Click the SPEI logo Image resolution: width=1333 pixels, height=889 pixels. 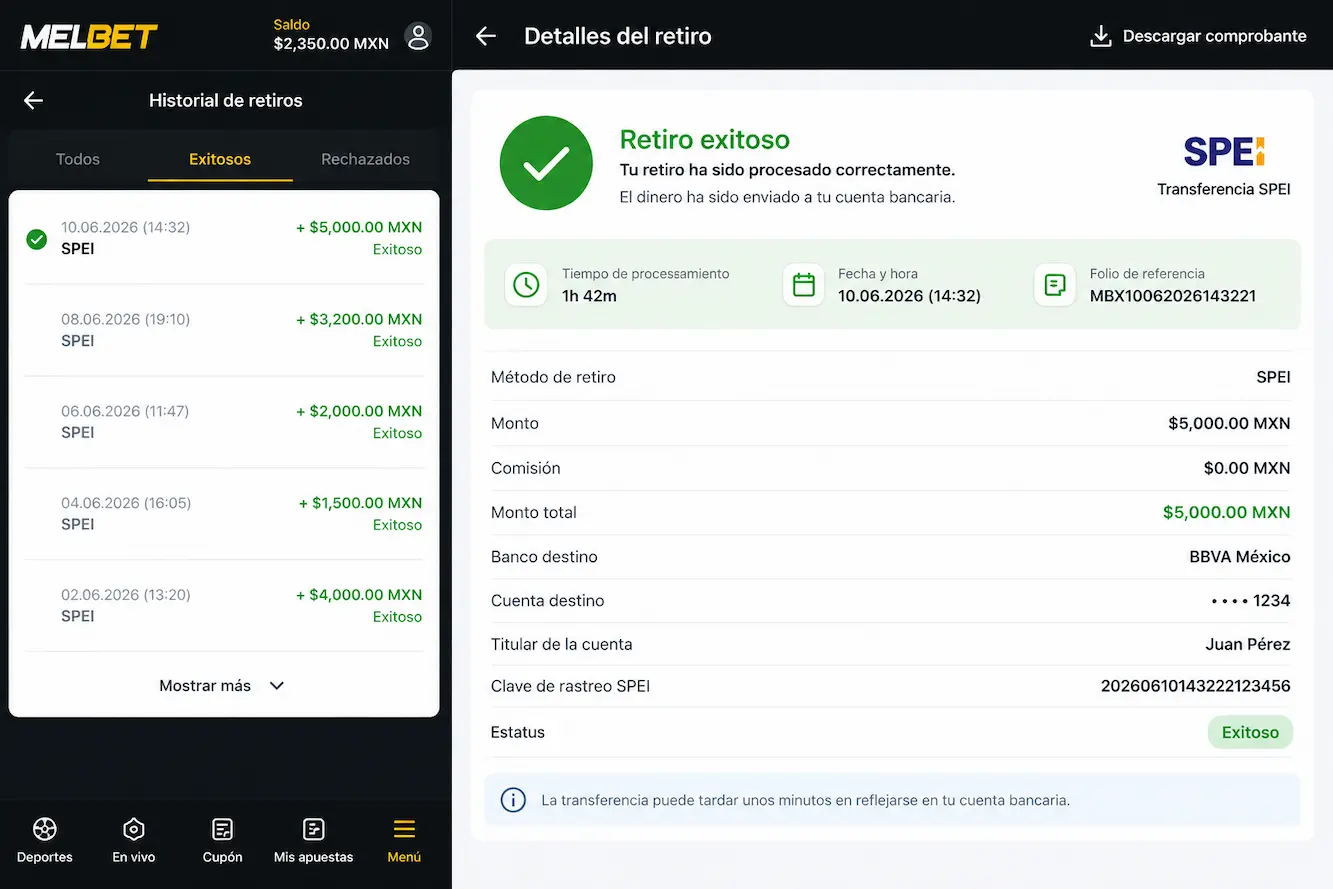[x=1224, y=152]
